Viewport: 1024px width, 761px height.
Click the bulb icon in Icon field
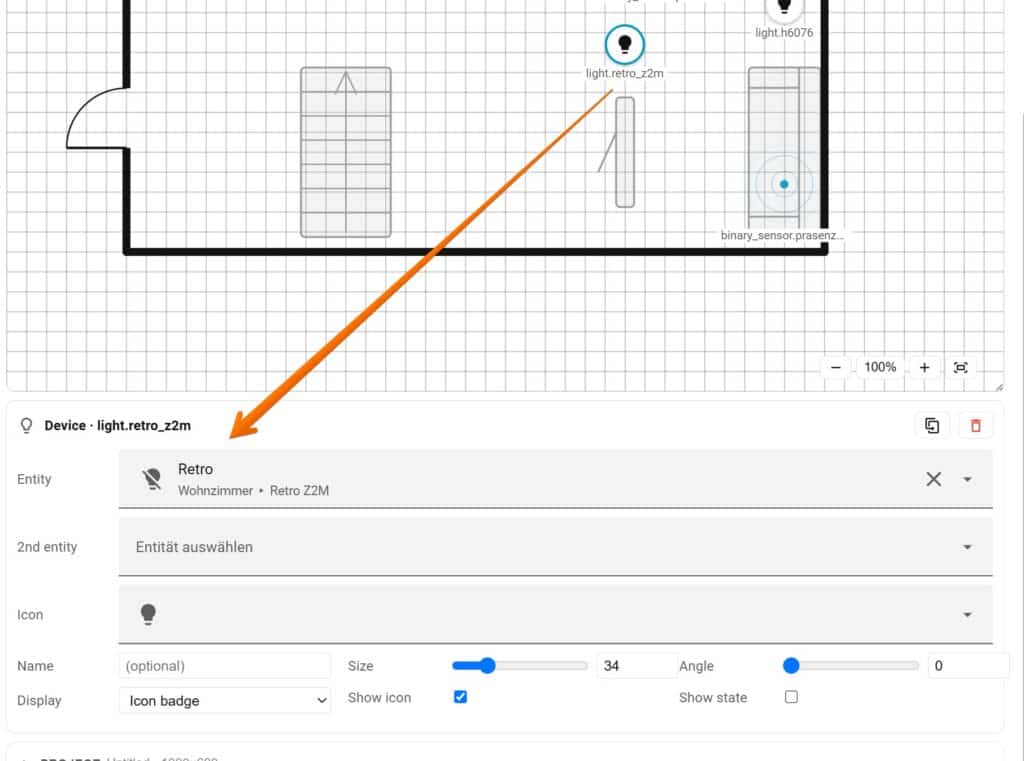148,614
